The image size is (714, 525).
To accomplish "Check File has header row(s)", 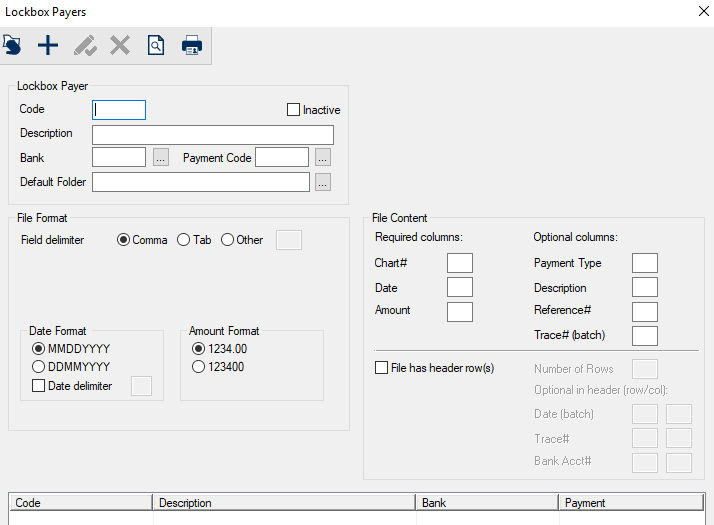I will (x=382, y=368).
